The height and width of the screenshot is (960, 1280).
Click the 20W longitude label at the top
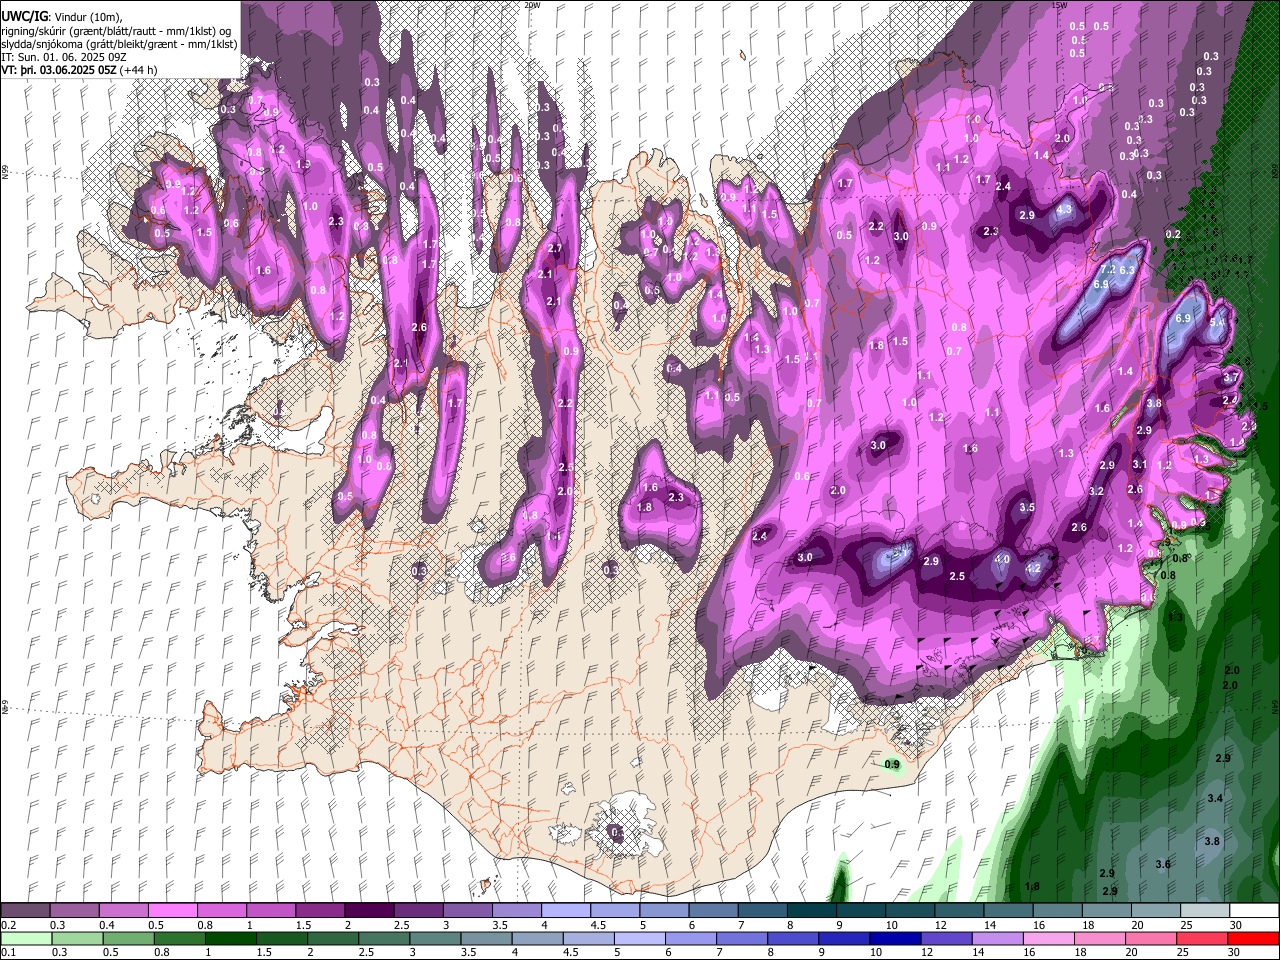532,5
